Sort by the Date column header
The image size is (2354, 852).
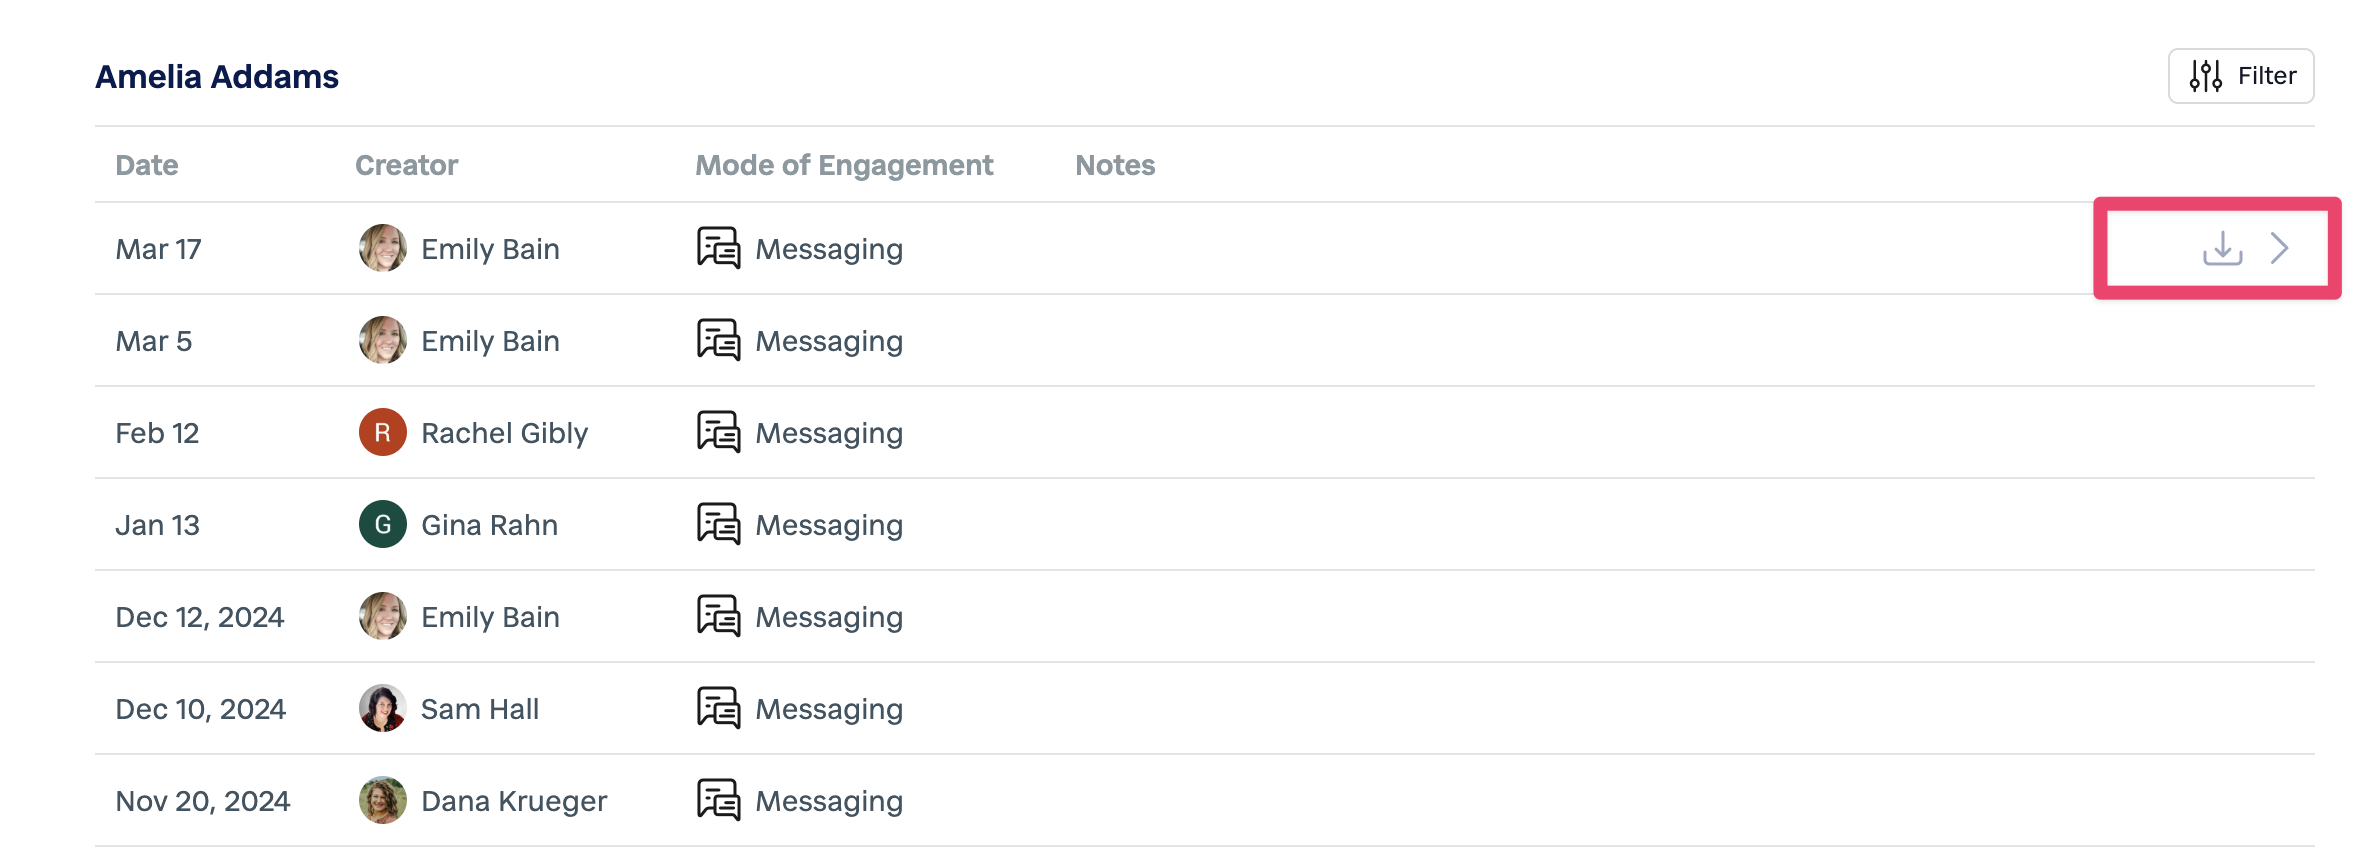[147, 165]
